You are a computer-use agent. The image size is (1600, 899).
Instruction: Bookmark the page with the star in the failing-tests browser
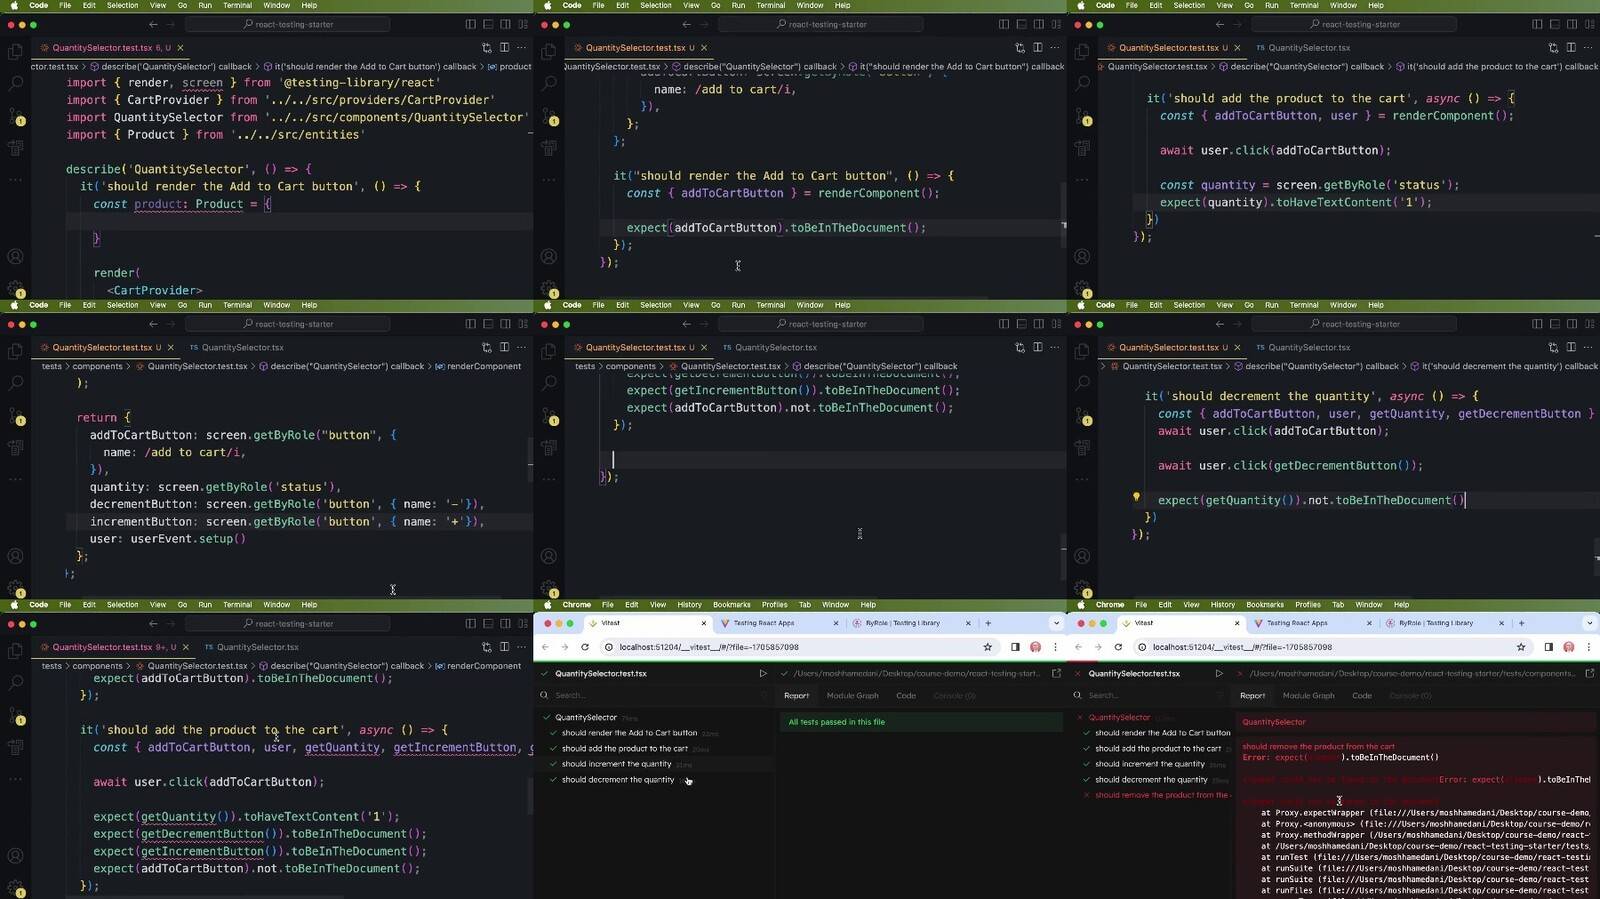pyautogui.click(x=1521, y=647)
